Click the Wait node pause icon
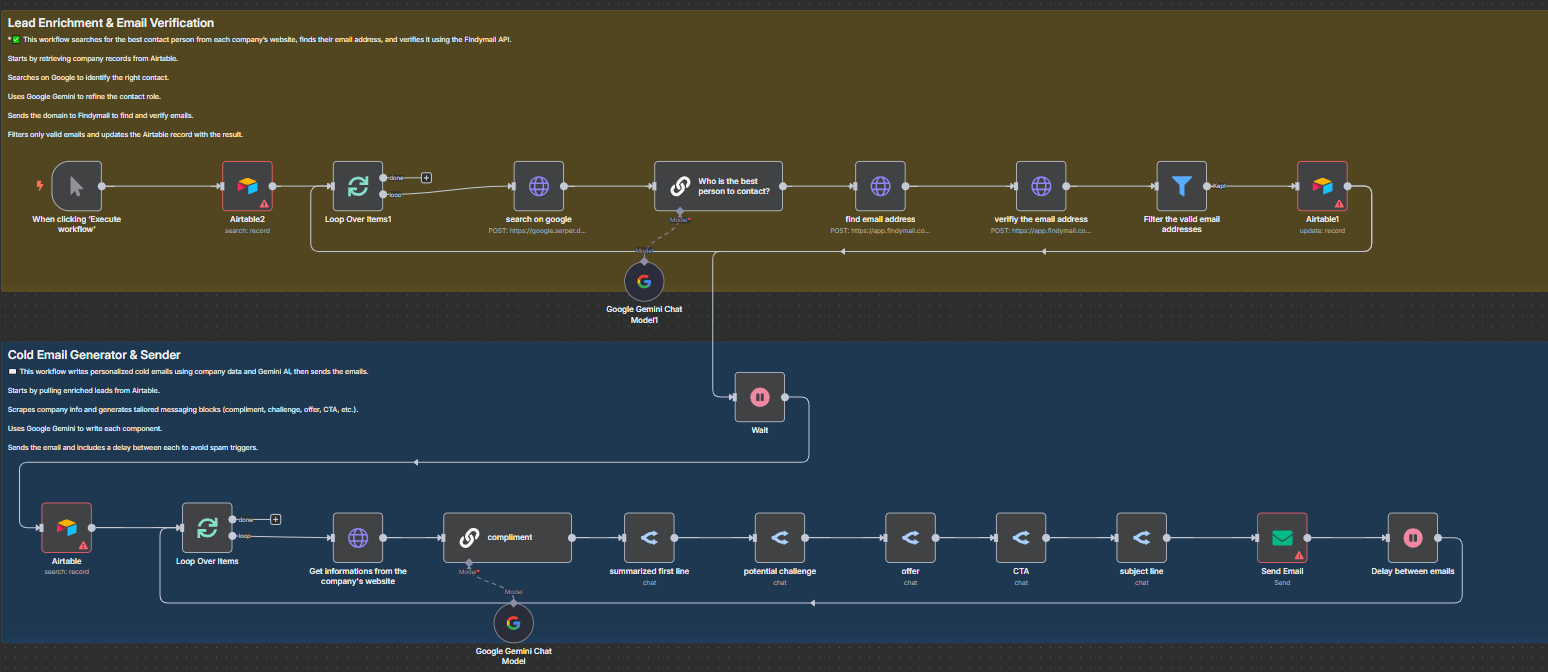The image size is (1548, 672). (x=760, y=397)
